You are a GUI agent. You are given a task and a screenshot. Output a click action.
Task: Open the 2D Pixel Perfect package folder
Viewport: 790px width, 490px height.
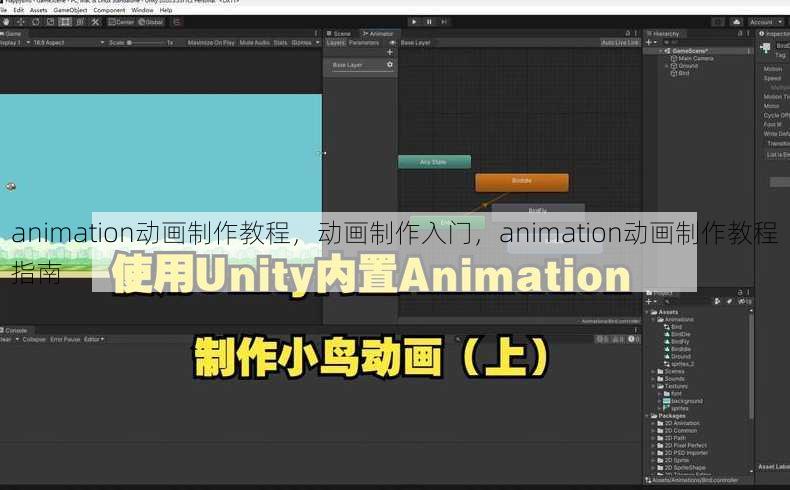point(682,445)
